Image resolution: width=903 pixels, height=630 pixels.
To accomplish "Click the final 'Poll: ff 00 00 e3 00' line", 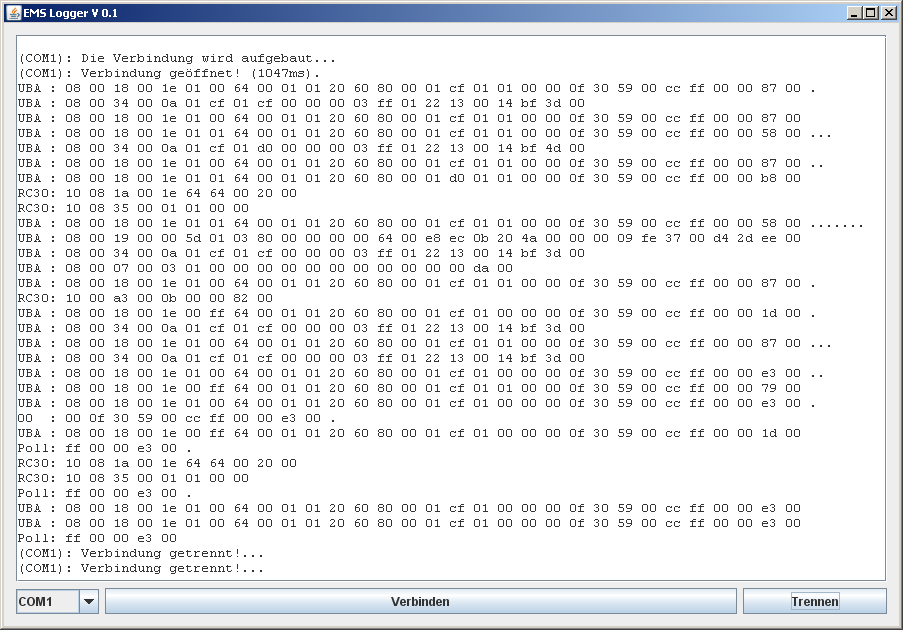I will (97, 538).
